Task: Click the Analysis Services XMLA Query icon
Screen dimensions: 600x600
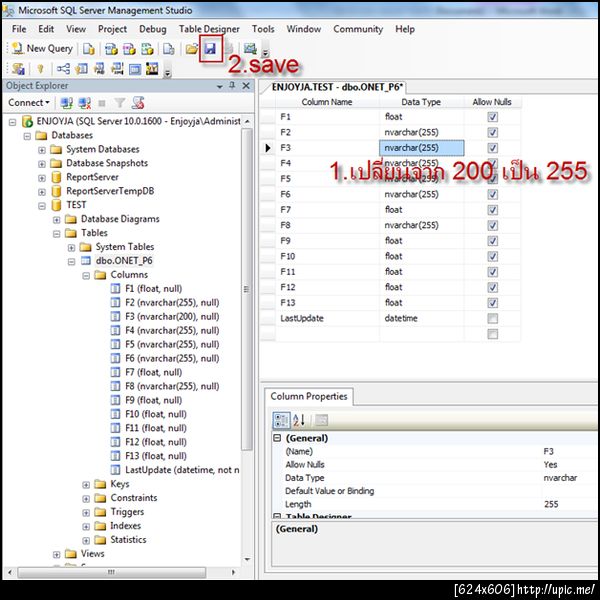Action: (x=148, y=49)
